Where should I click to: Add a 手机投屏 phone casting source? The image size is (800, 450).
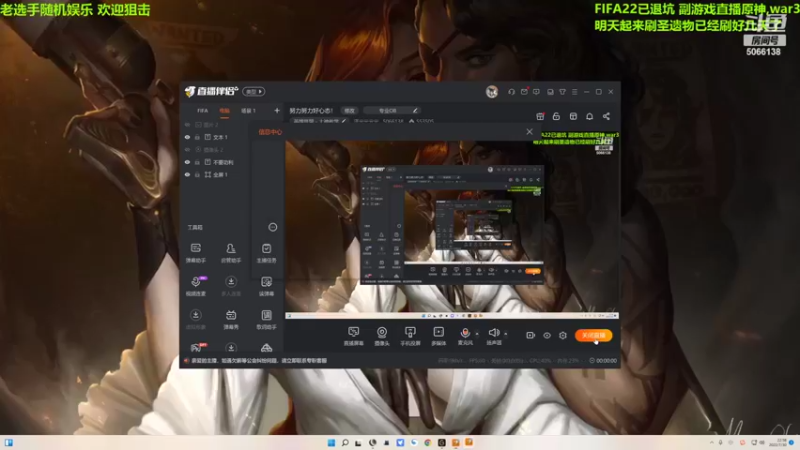coord(410,336)
